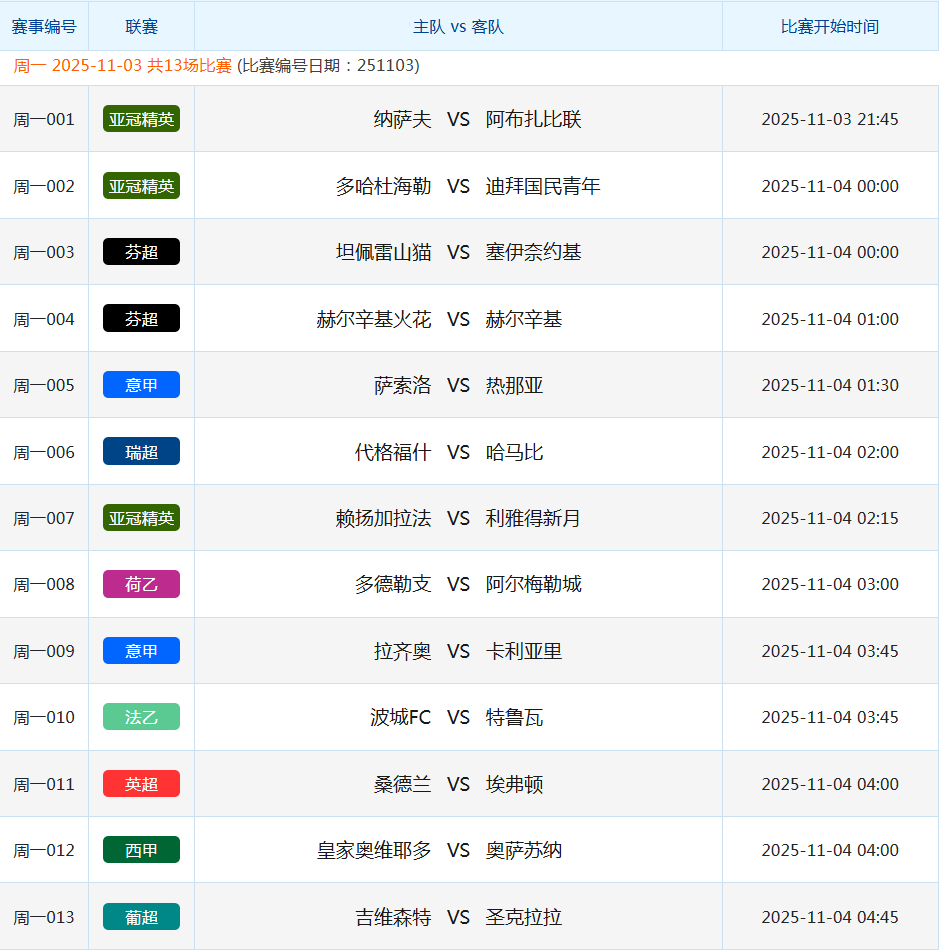Click 芬超 badge in the 坦佩雷山猫 row
The height and width of the screenshot is (950, 940).
(141, 252)
